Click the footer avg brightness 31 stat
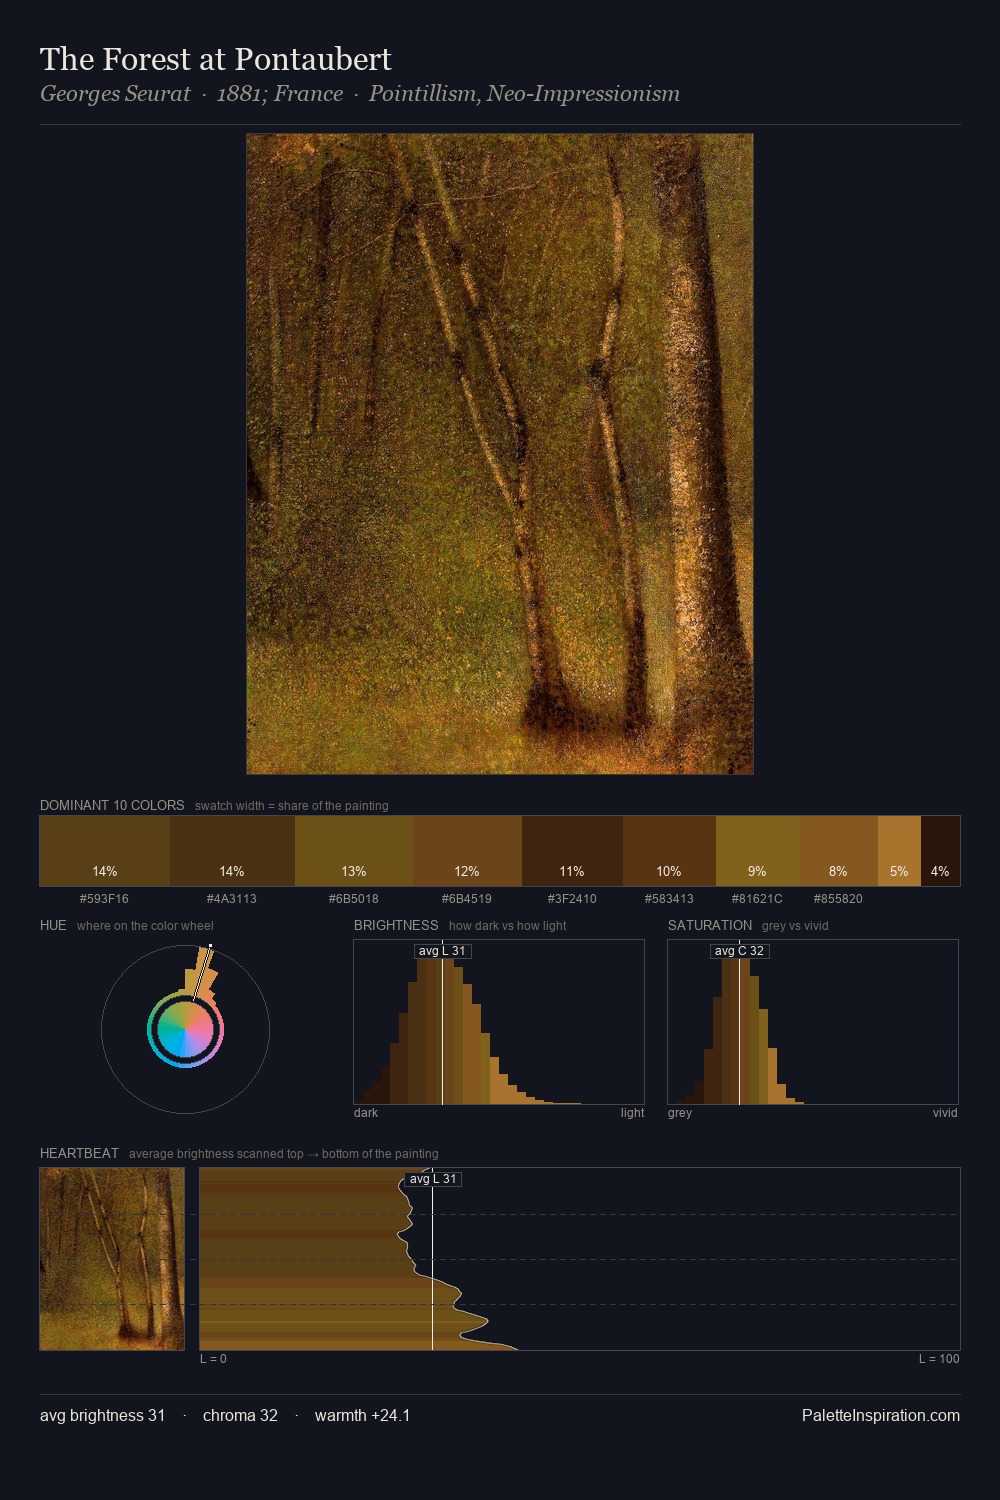Screen dimensions: 1000x1500 [x=102, y=1415]
